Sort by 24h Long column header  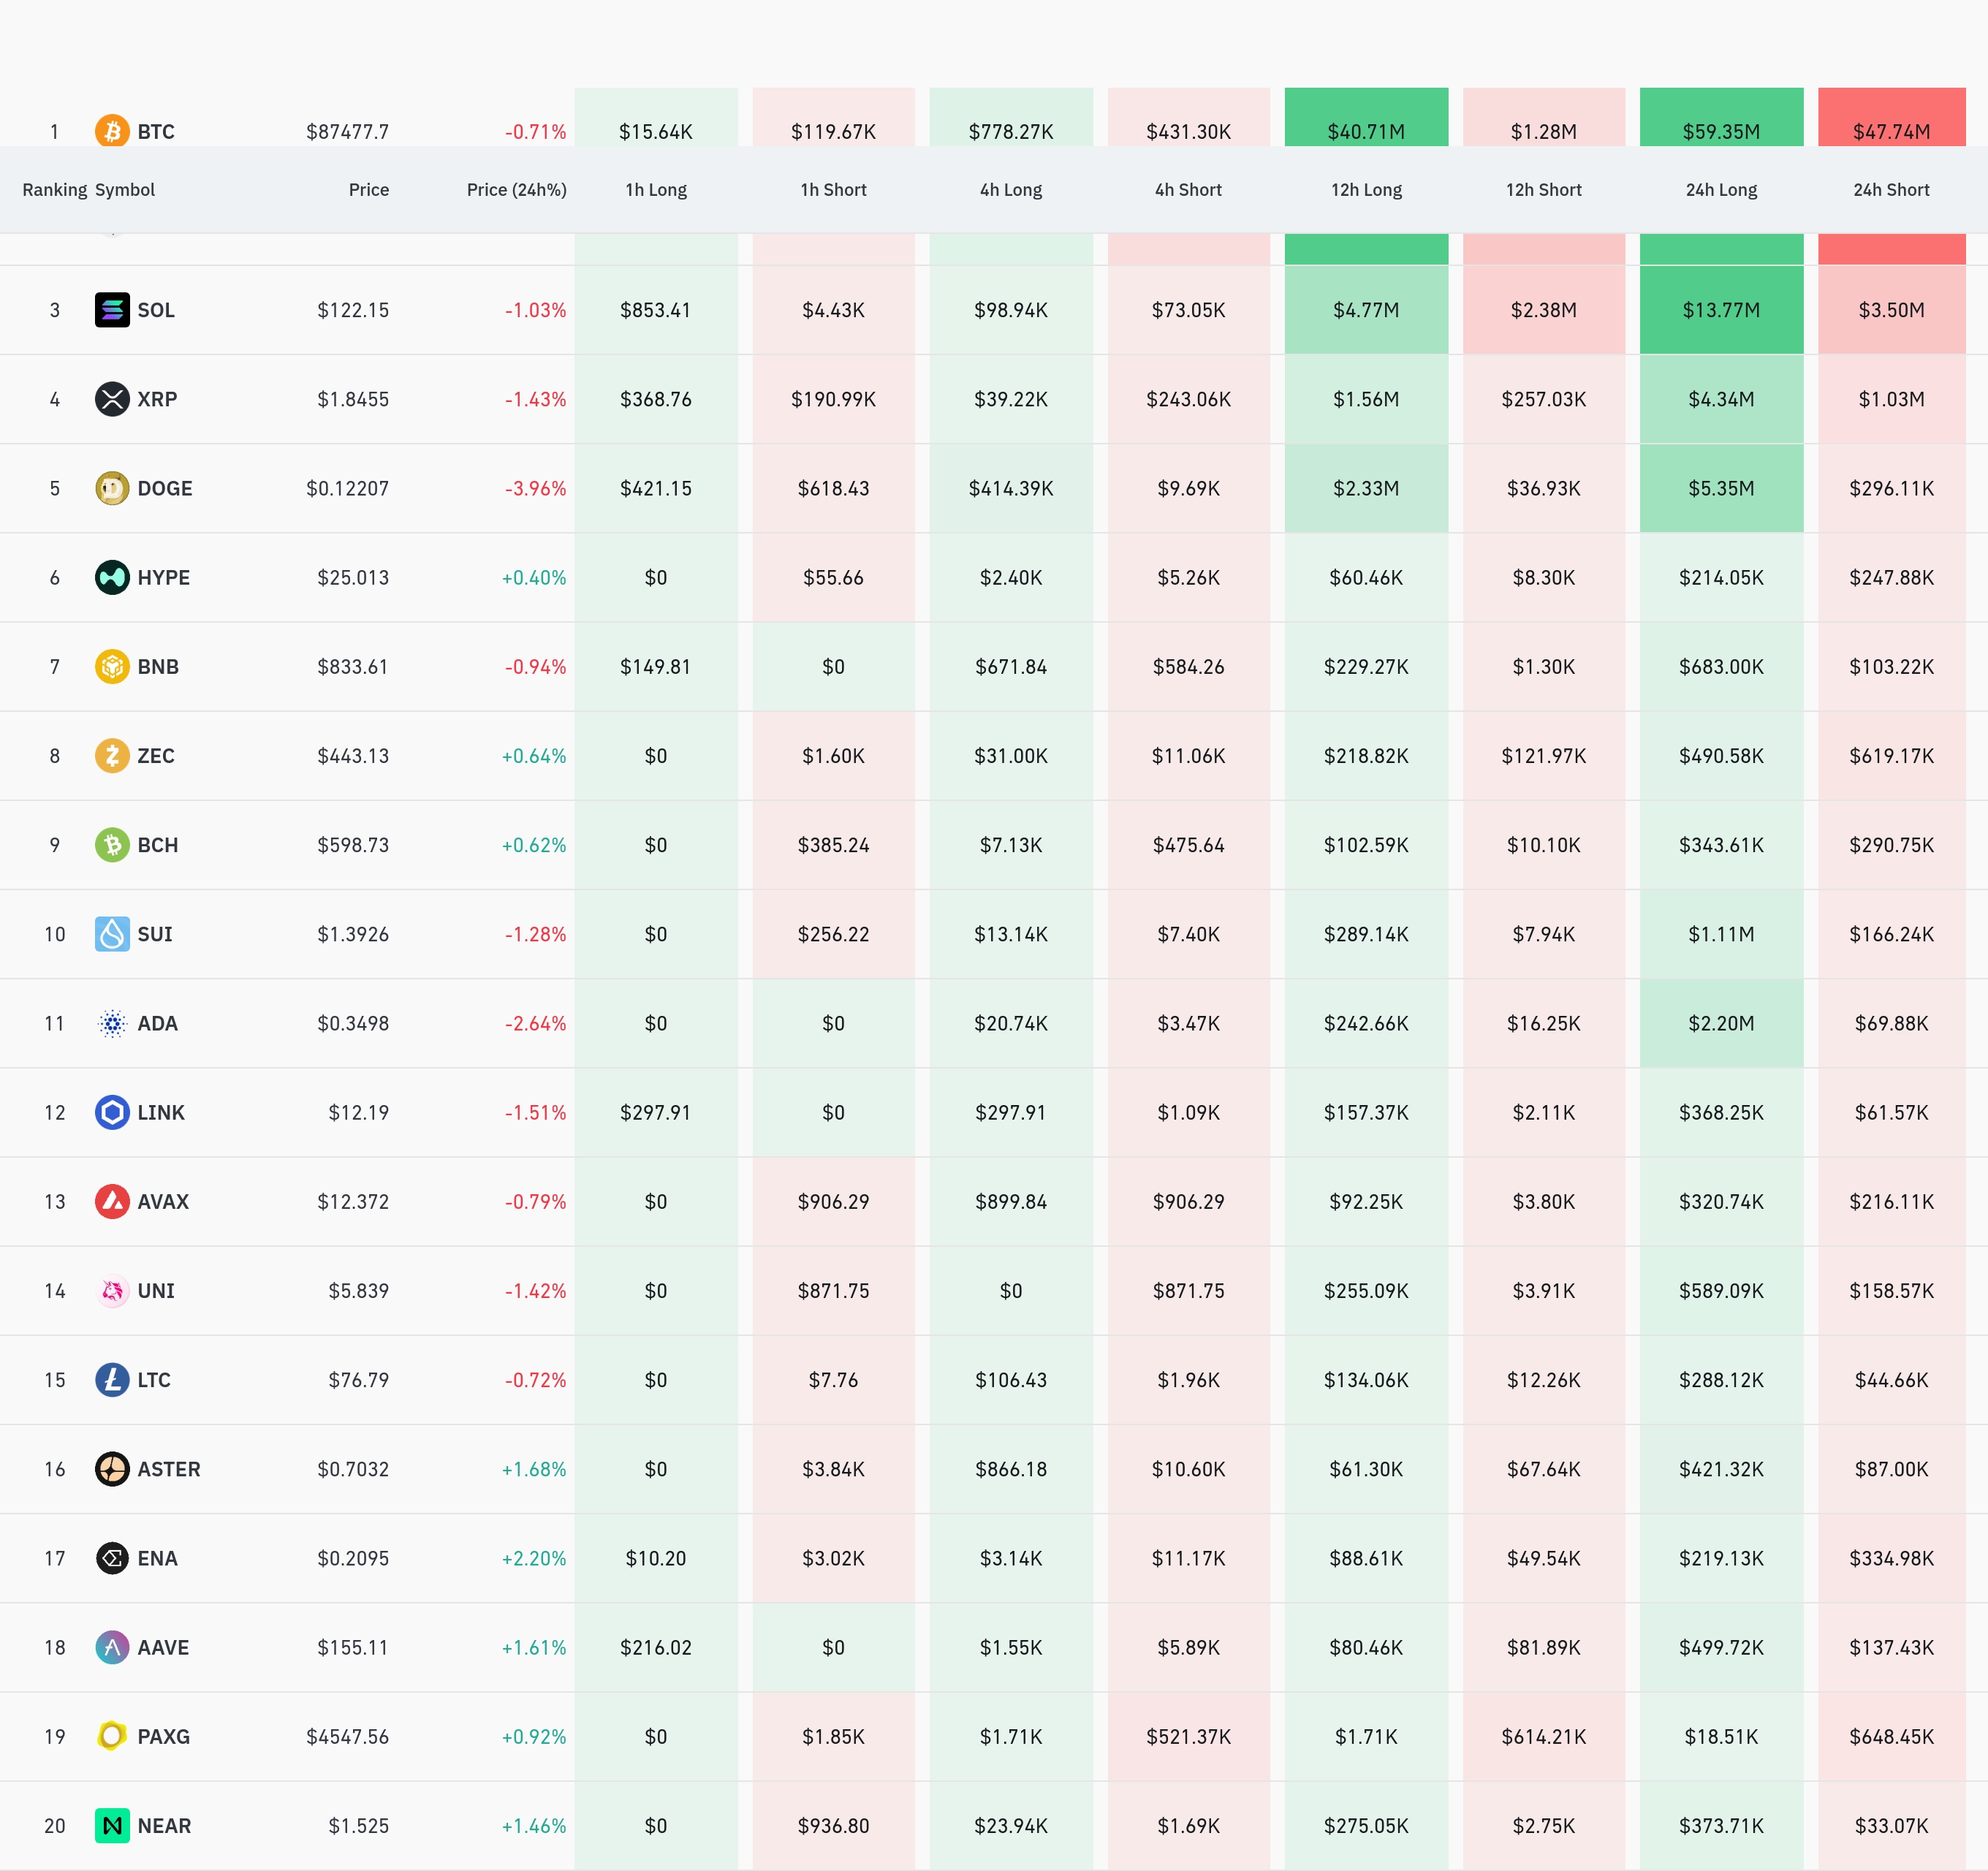tap(1720, 190)
